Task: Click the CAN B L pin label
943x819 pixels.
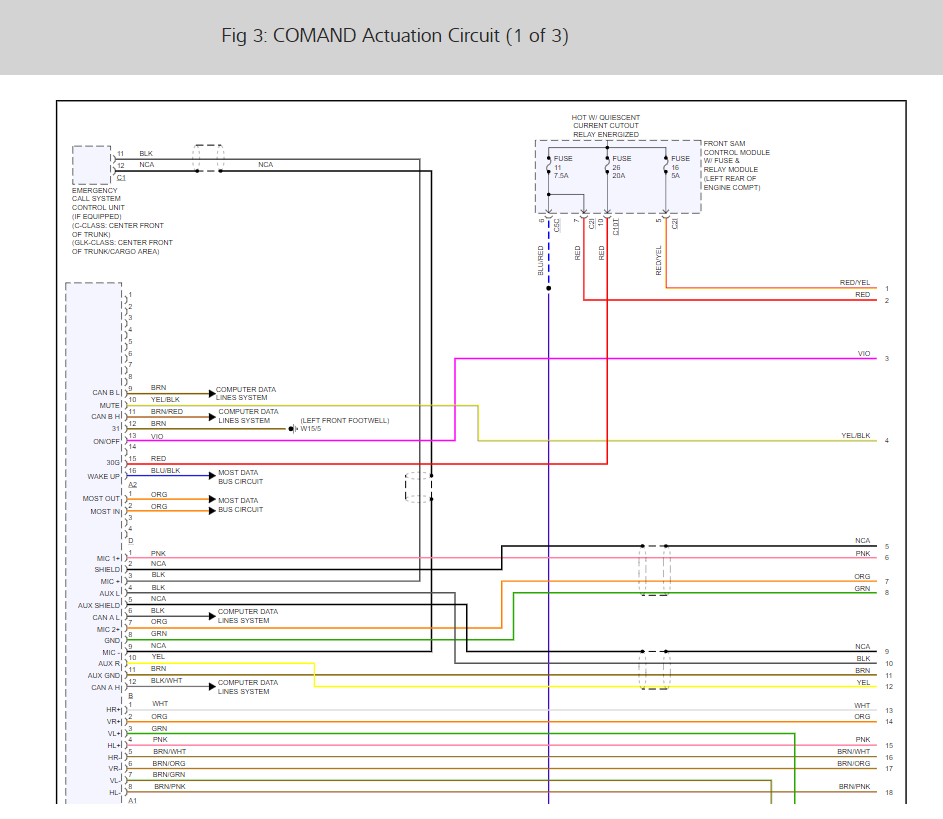Action: (106, 393)
